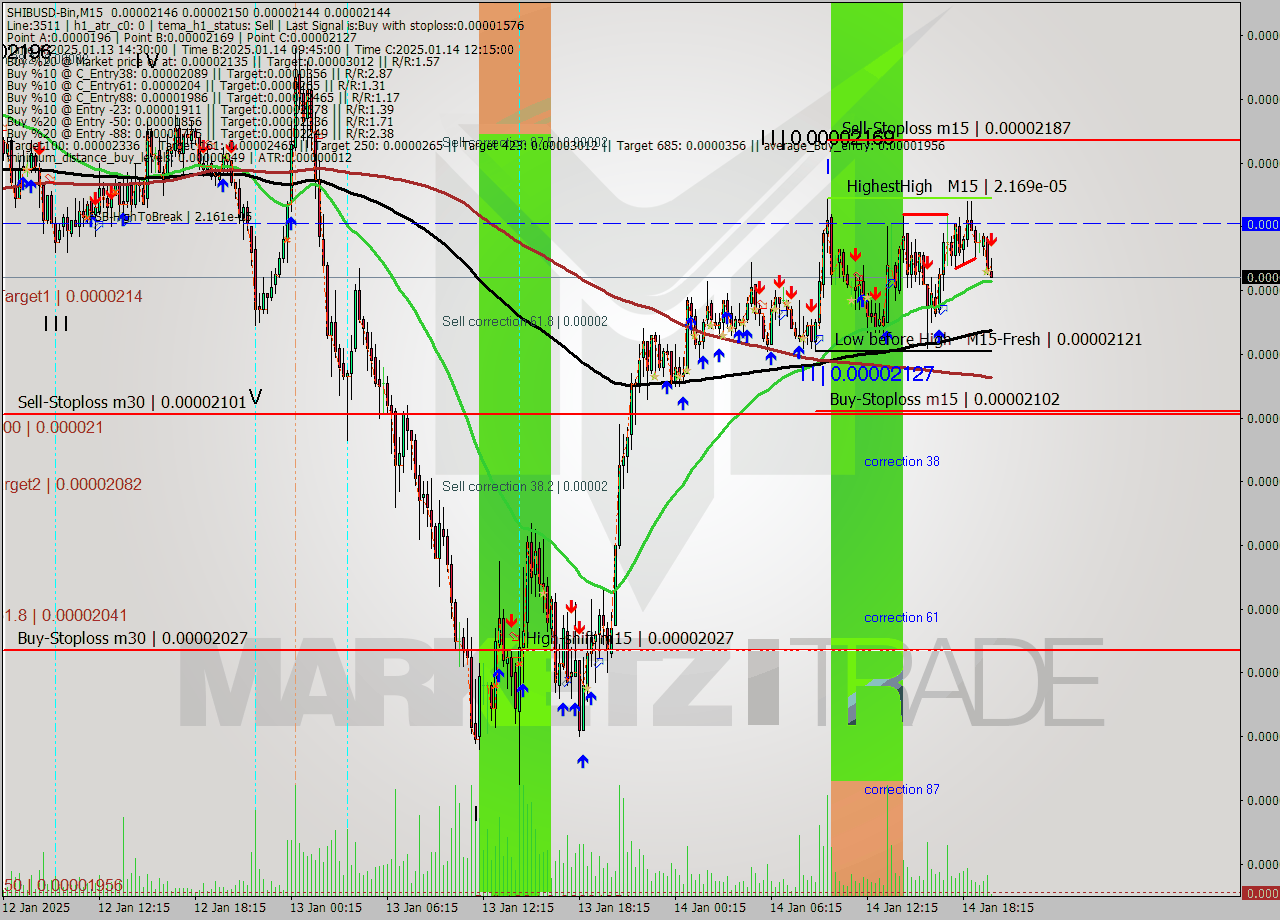Click the 'High-shift m15 | 0.00002027' label
This screenshot has width=1280, height=920.
click(629, 638)
